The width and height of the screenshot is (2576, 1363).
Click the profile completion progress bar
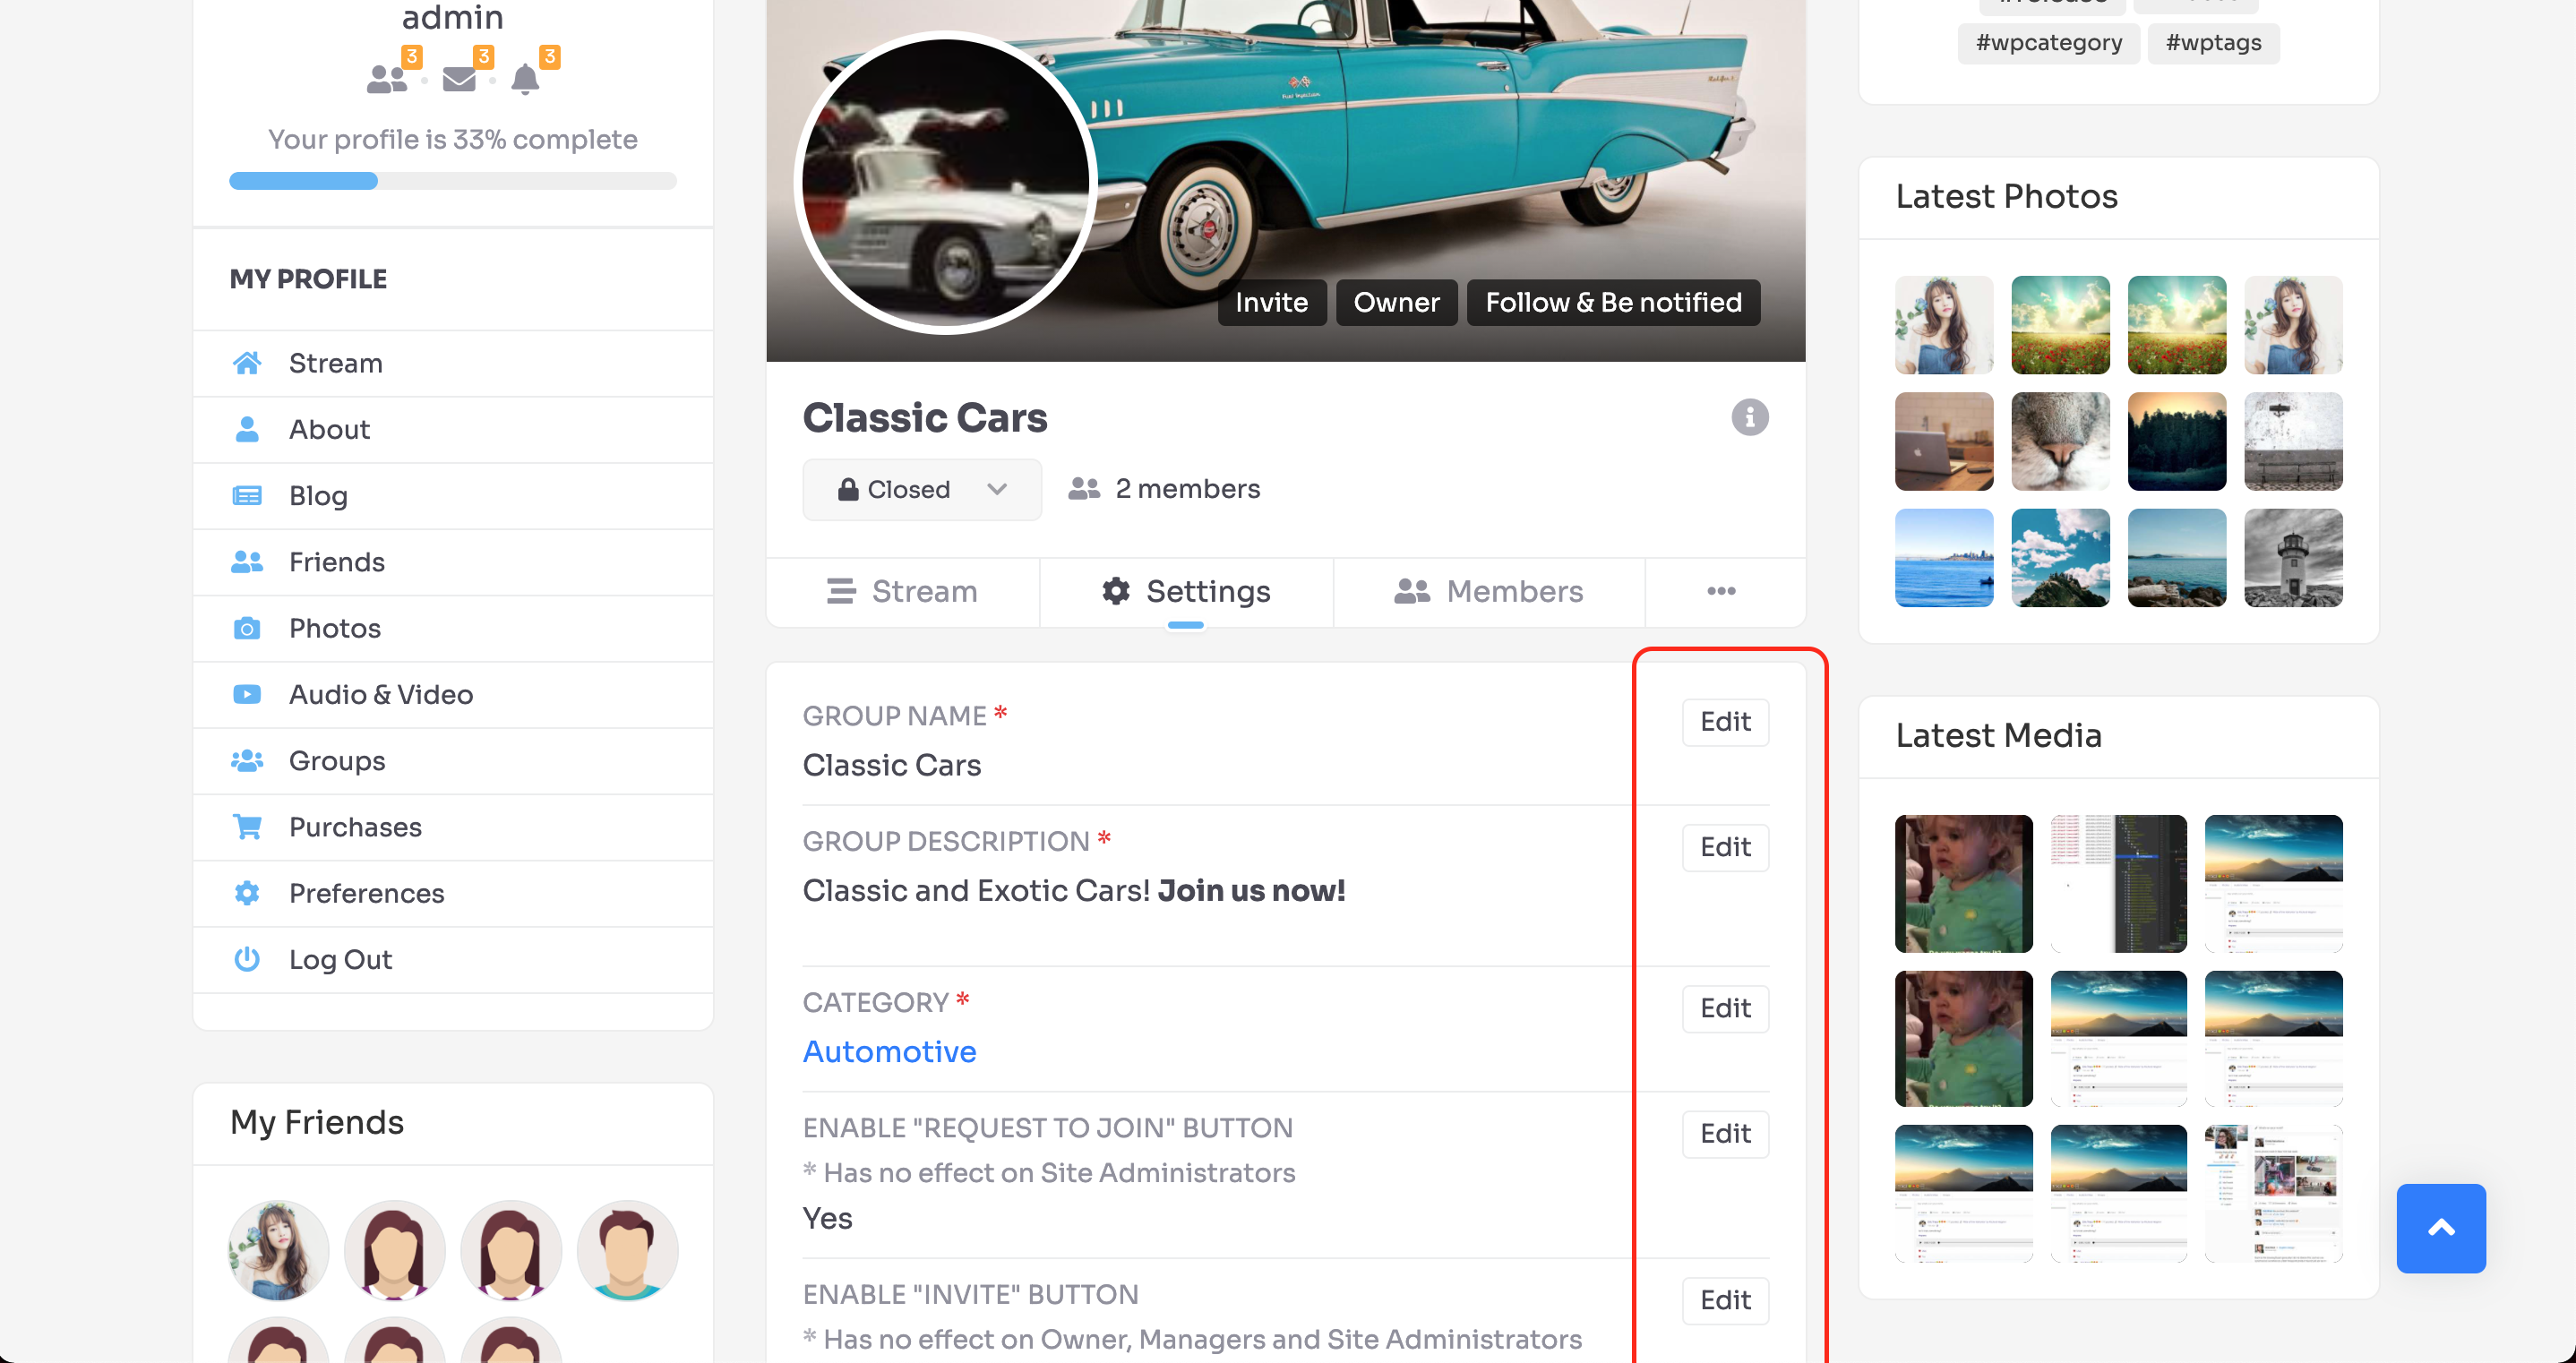(452, 181)
